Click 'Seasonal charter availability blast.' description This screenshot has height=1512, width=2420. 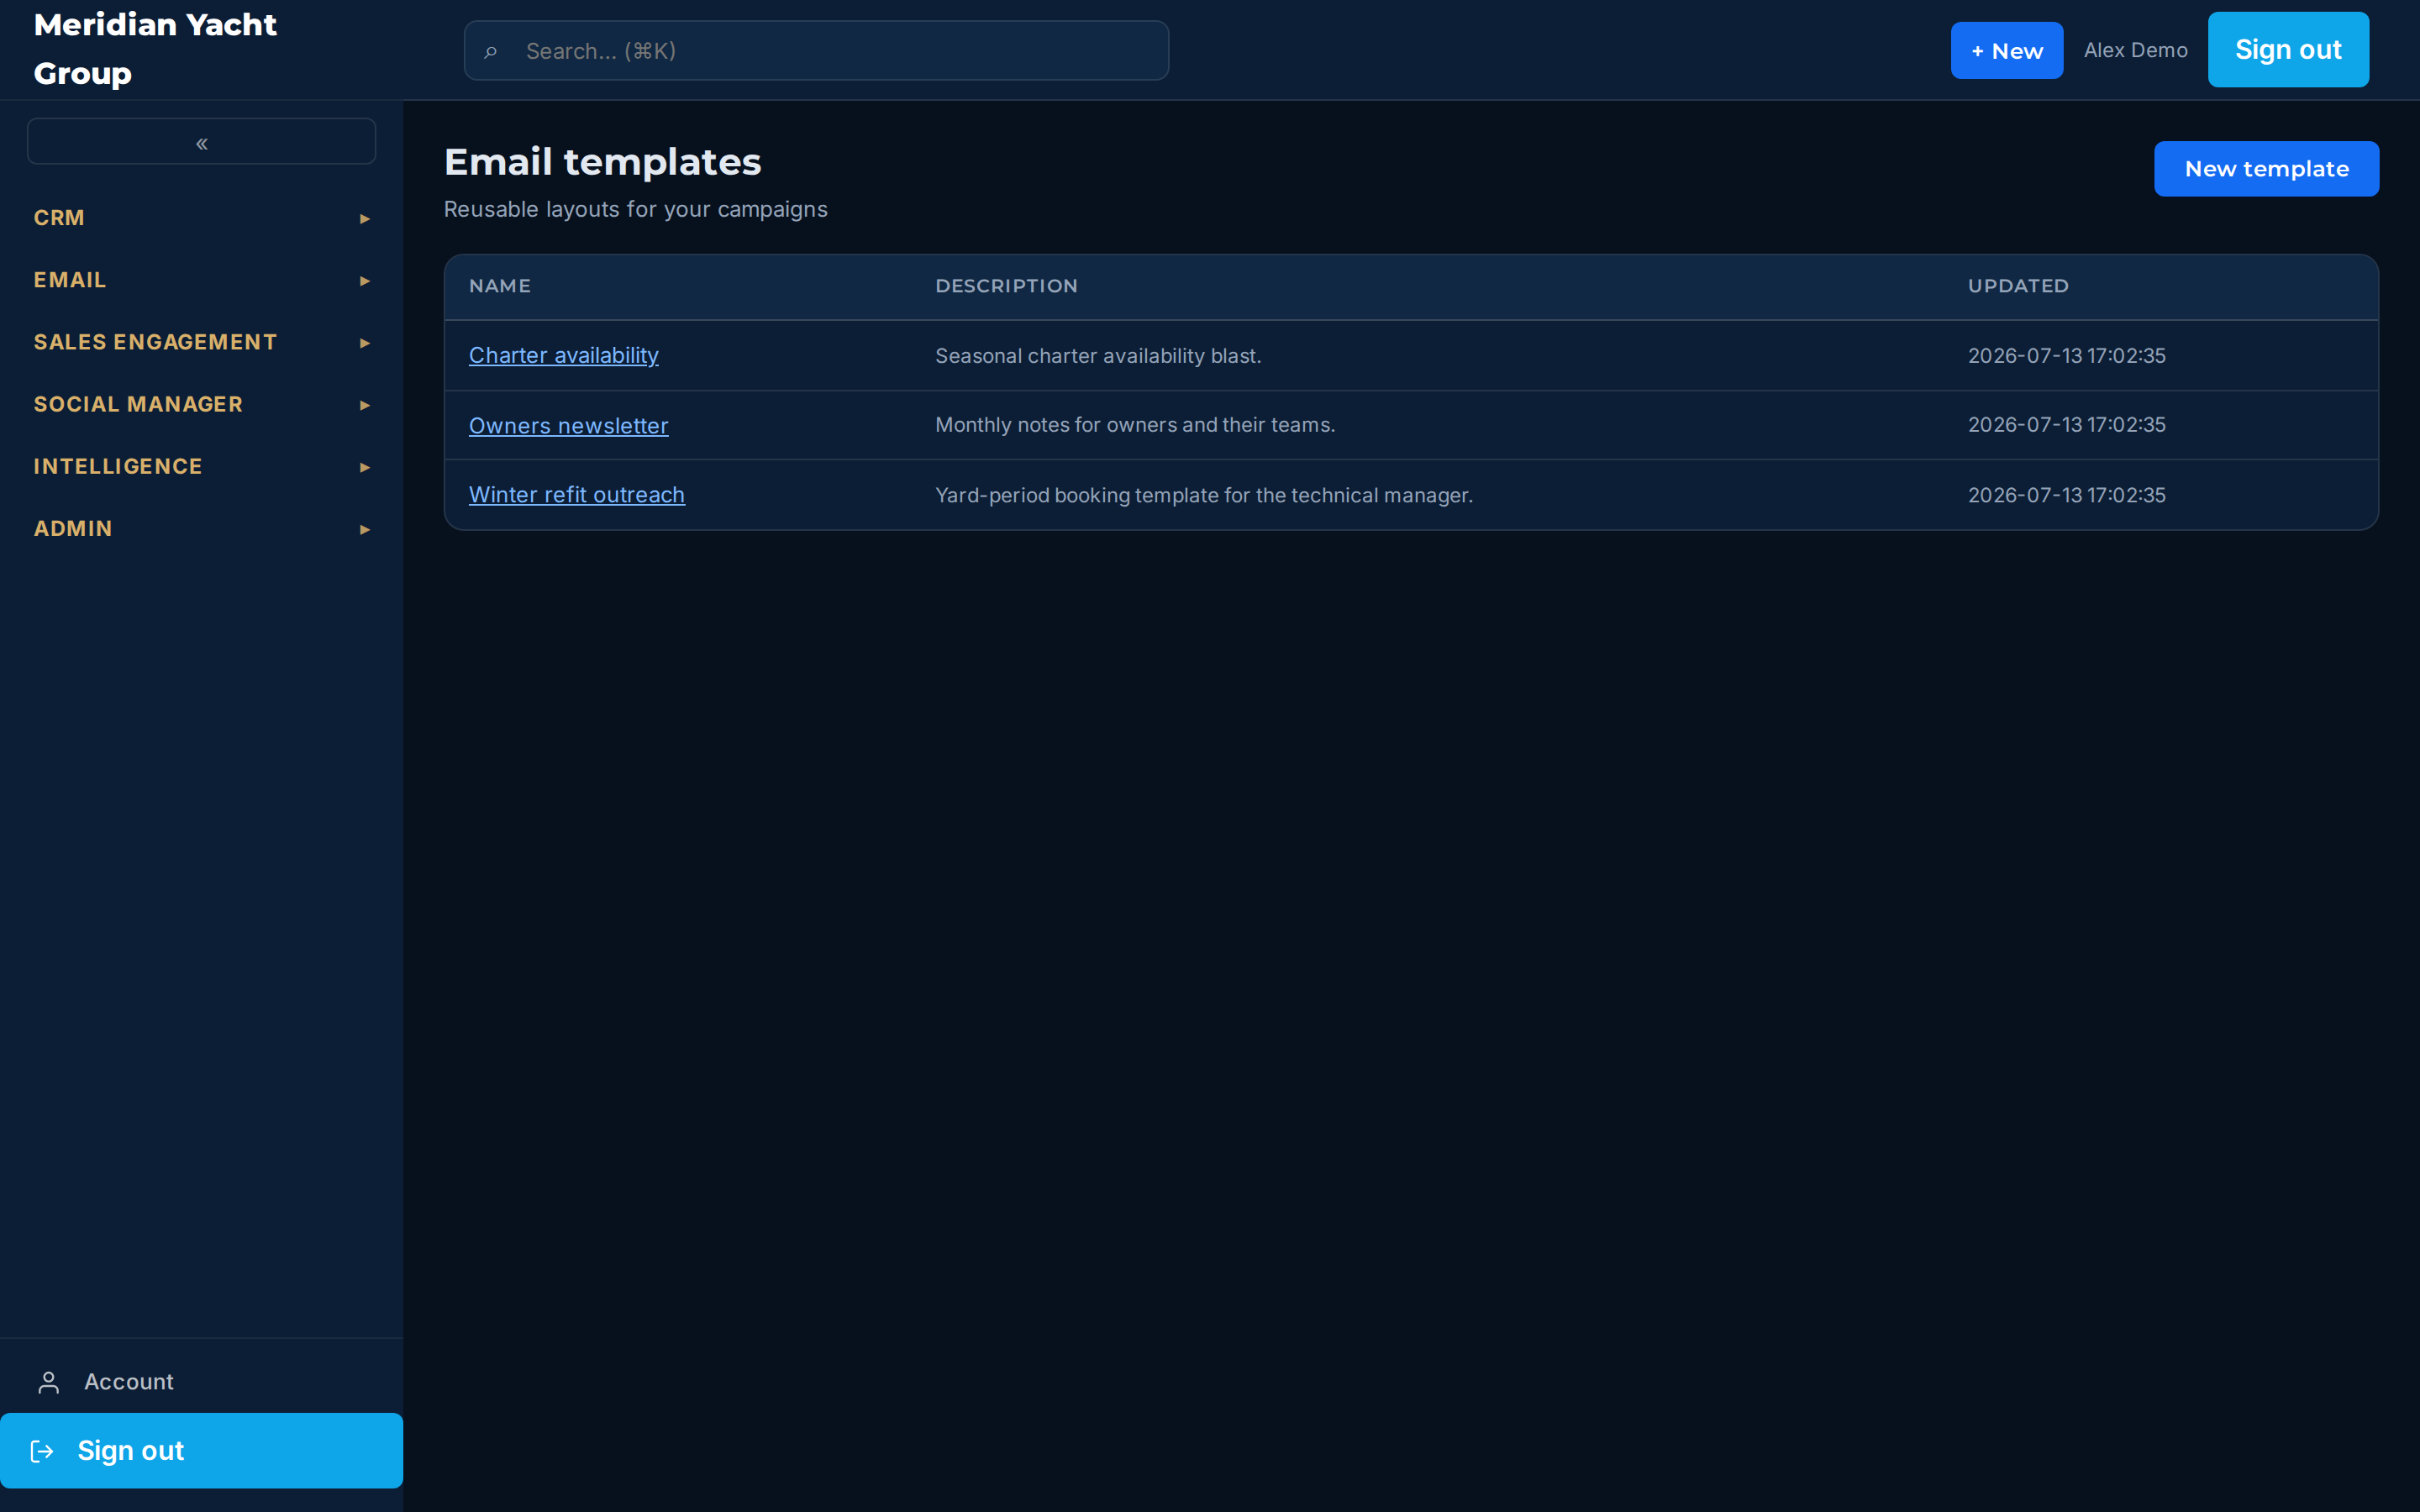click(x=1098, y=356)
